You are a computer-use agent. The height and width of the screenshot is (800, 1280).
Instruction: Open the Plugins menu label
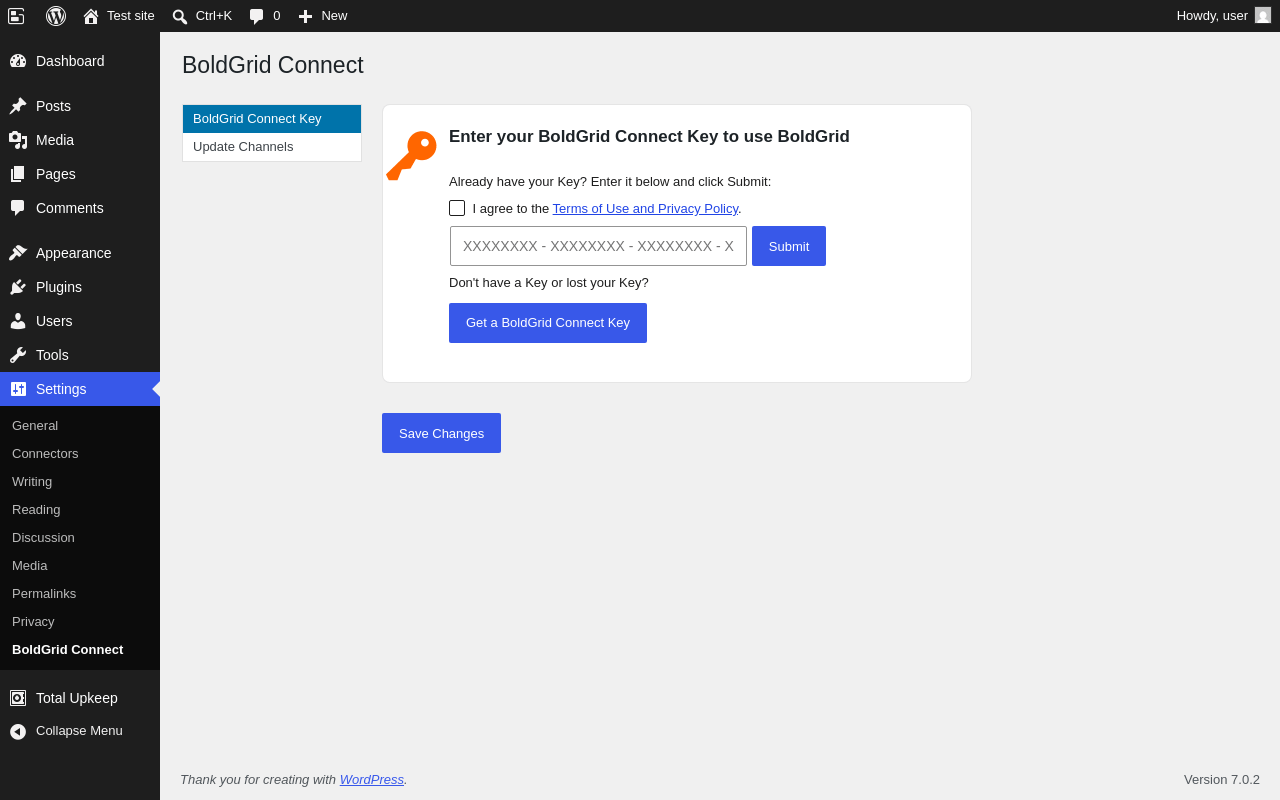click(x=59, y=287)
